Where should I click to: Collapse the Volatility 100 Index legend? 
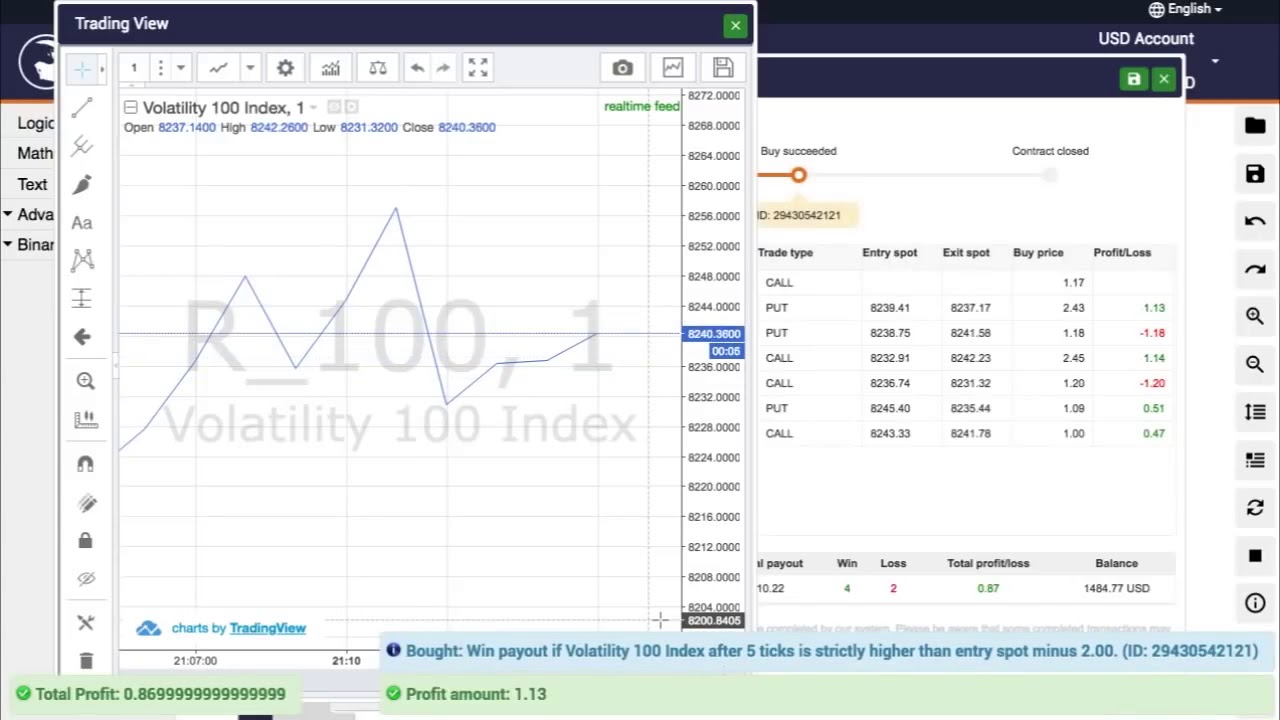coord(130,107)
